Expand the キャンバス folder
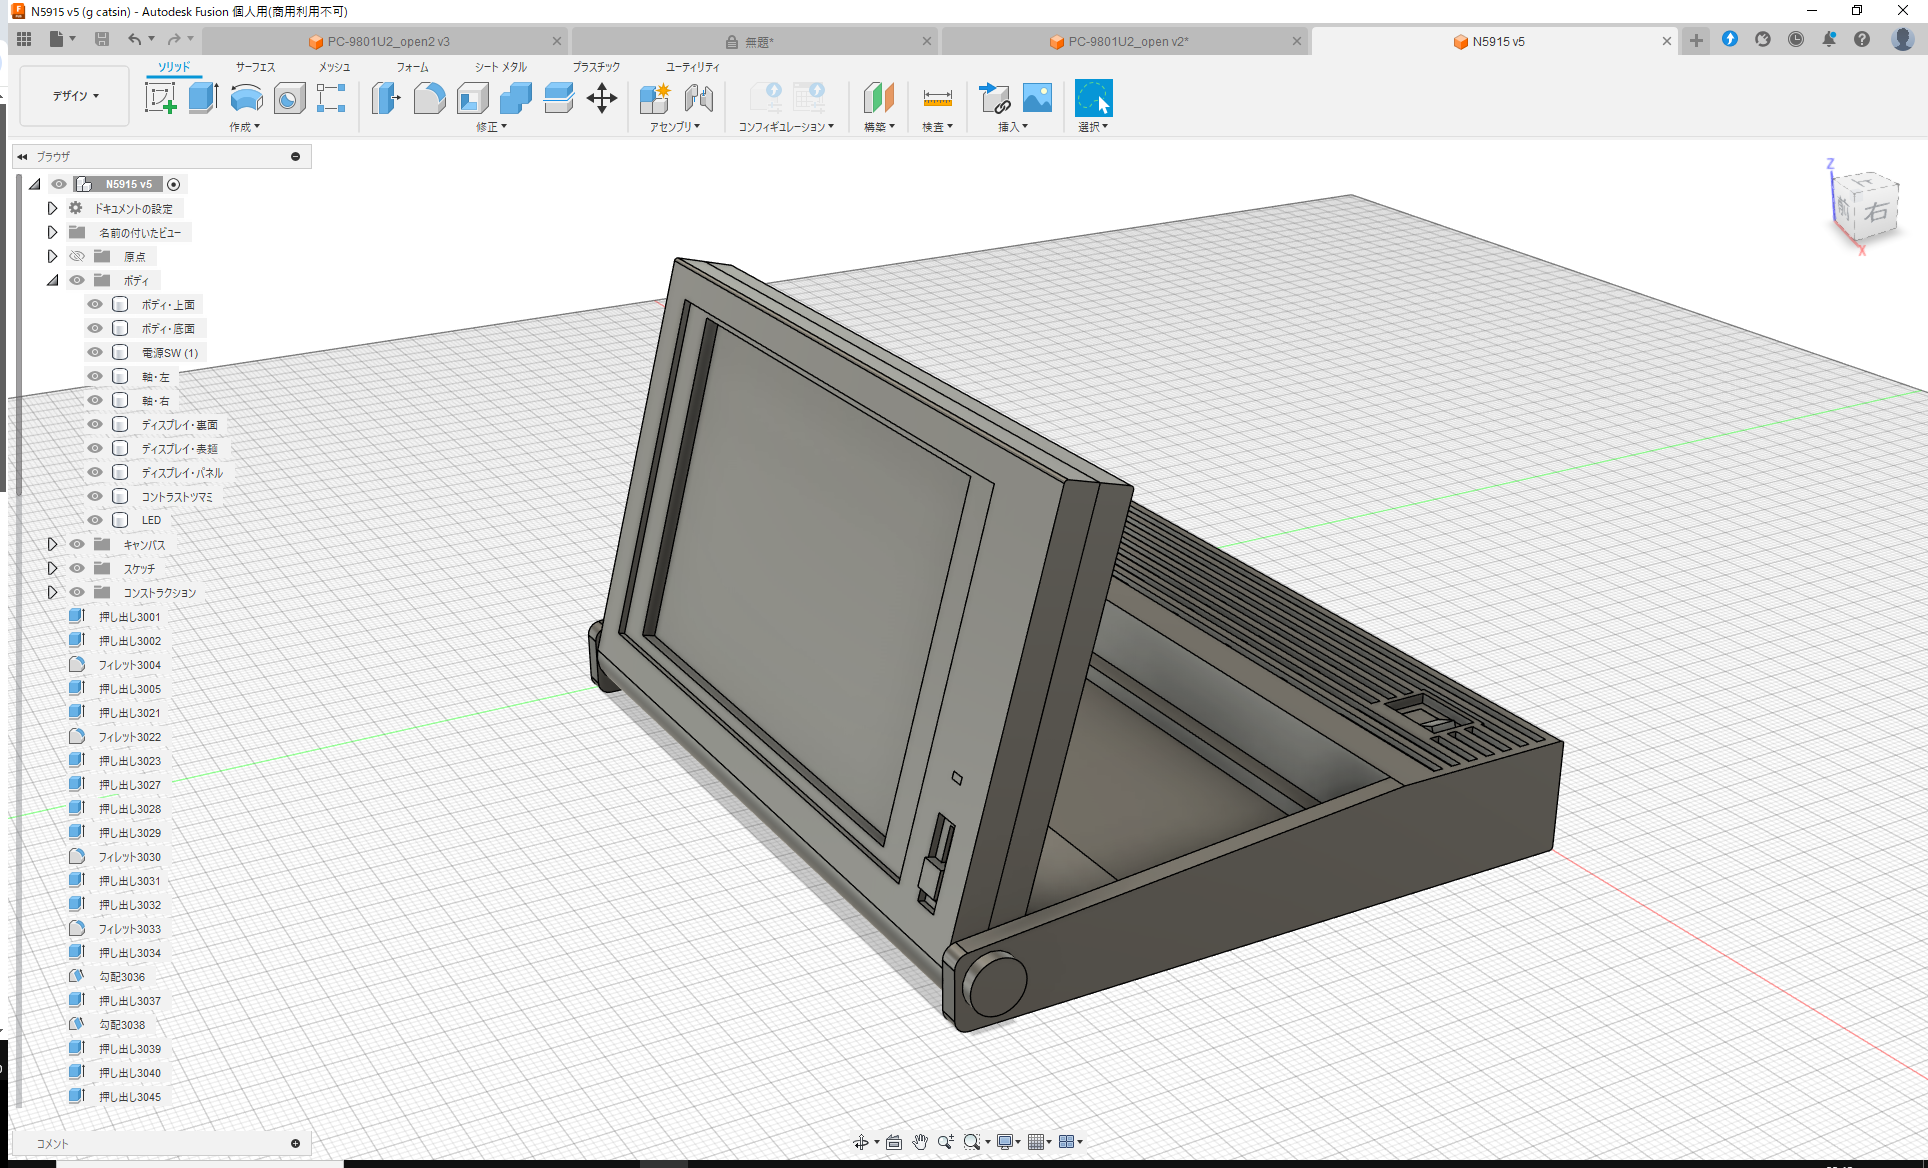The image size is (1928, 1168). (x=52, y=544)
